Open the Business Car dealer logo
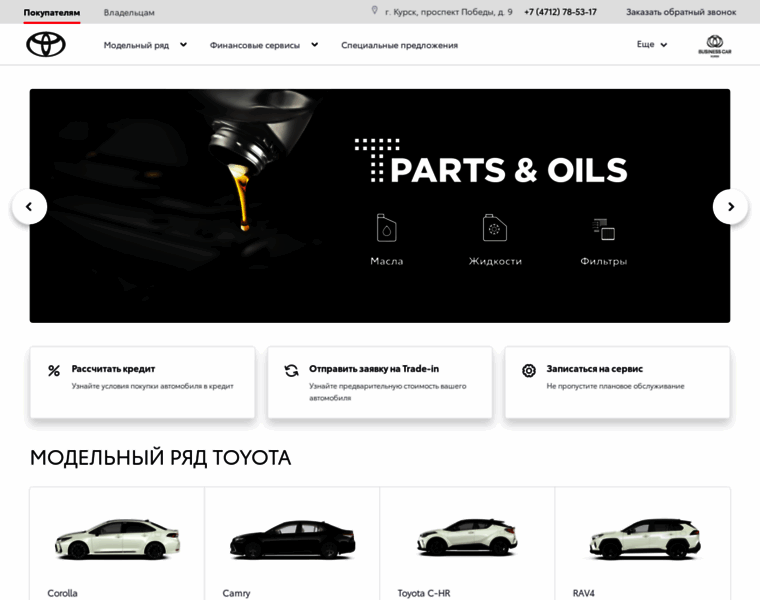This screenshot has width=760, height=600. [x=714, y=46]
